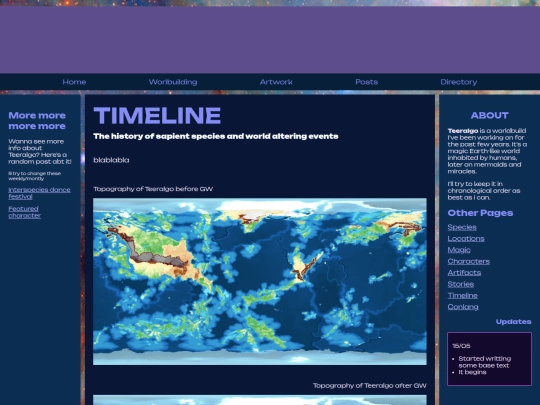
Task: Open the Worlbuilding navigation link
Action: (173, 82)
